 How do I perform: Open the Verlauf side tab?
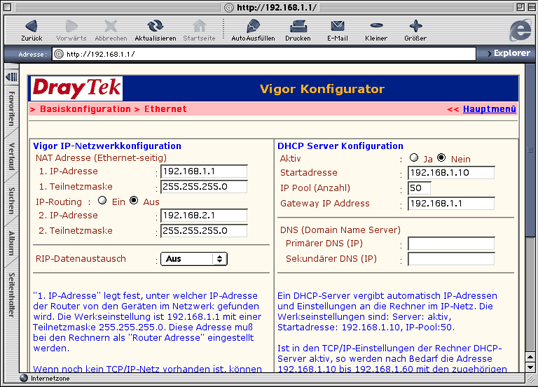11,156
